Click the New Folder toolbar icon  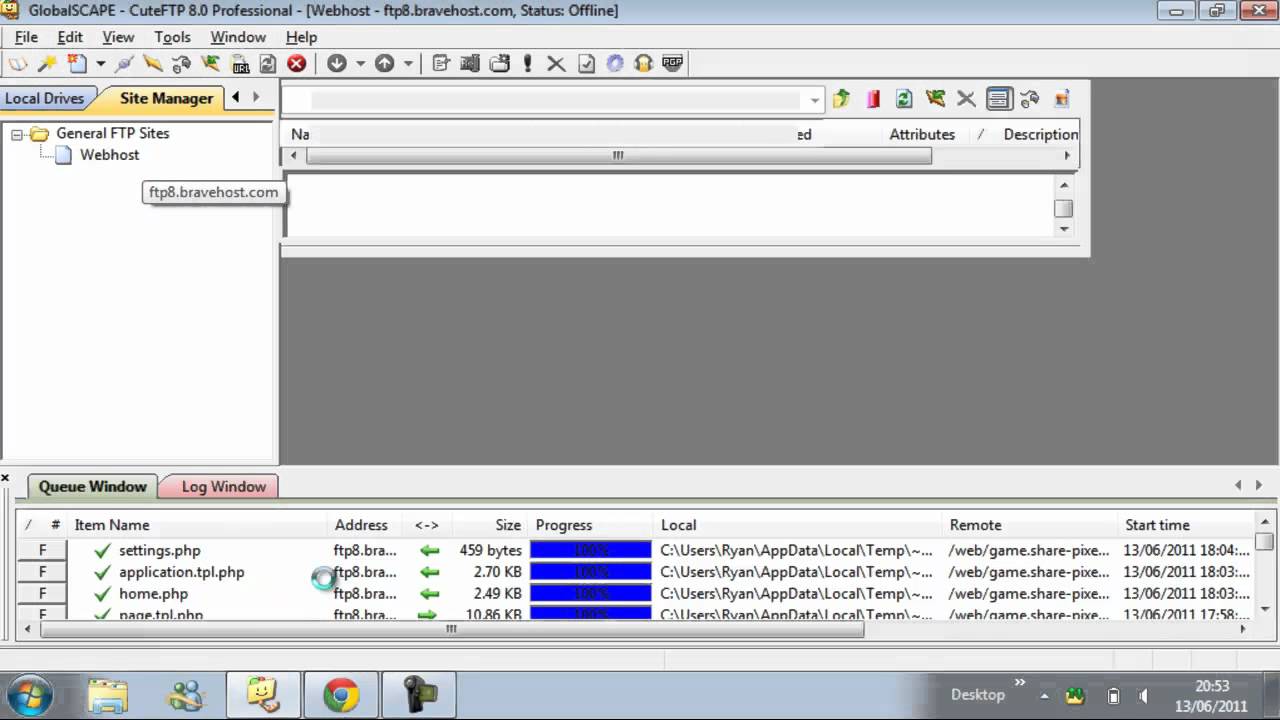pos(499,63)
